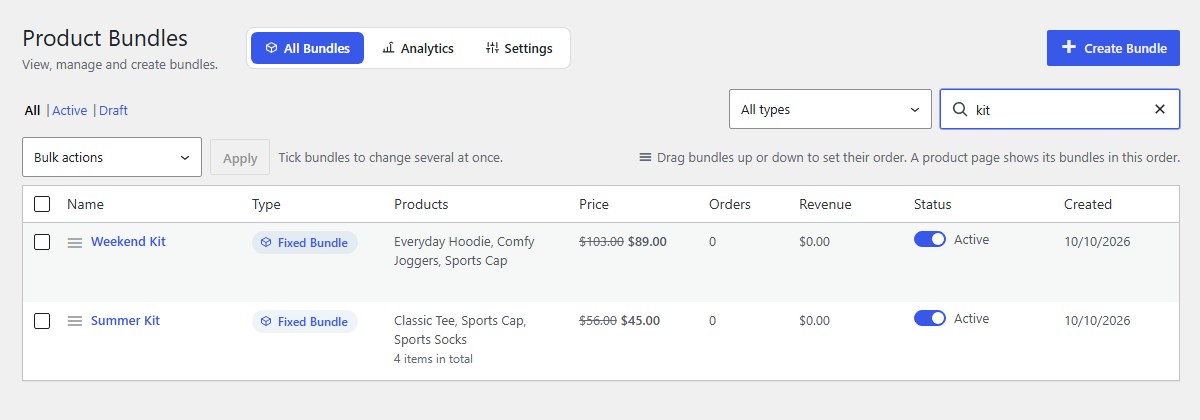The height and width of the screenshot is (420, 1200).
Task: Switch to the All Bundles tab
Action: pyautogui.click(x=308, y=48)
